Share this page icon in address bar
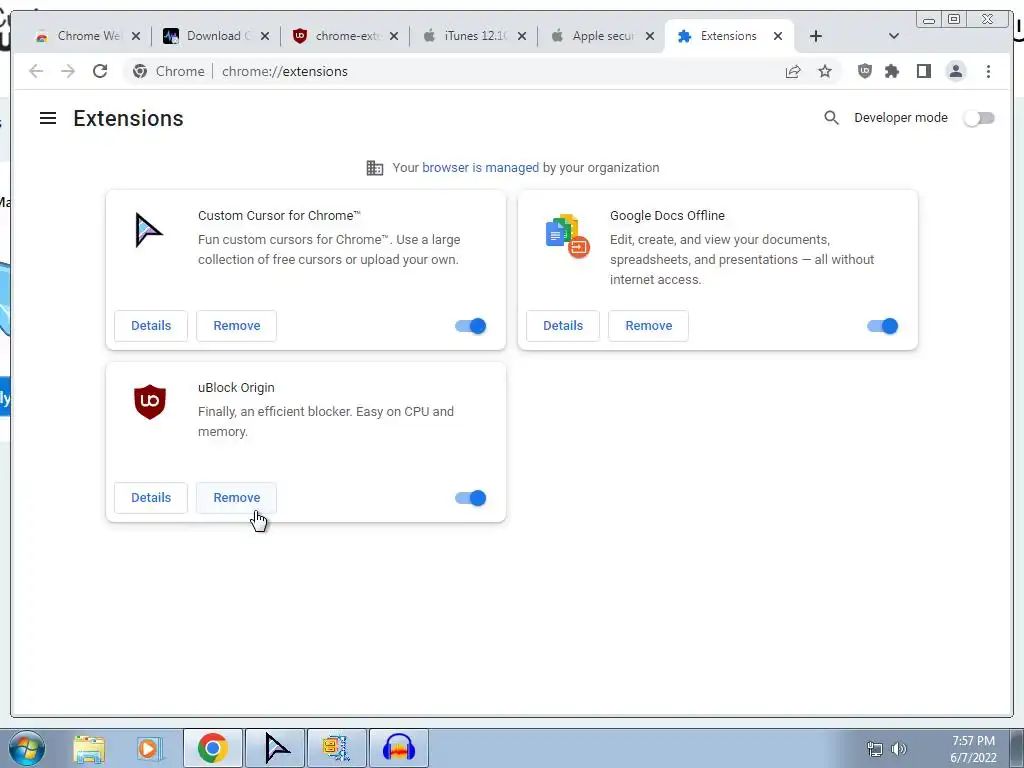Image resolution: width=1024 pixels, height=768 pixels. click(x=793, y=71)
